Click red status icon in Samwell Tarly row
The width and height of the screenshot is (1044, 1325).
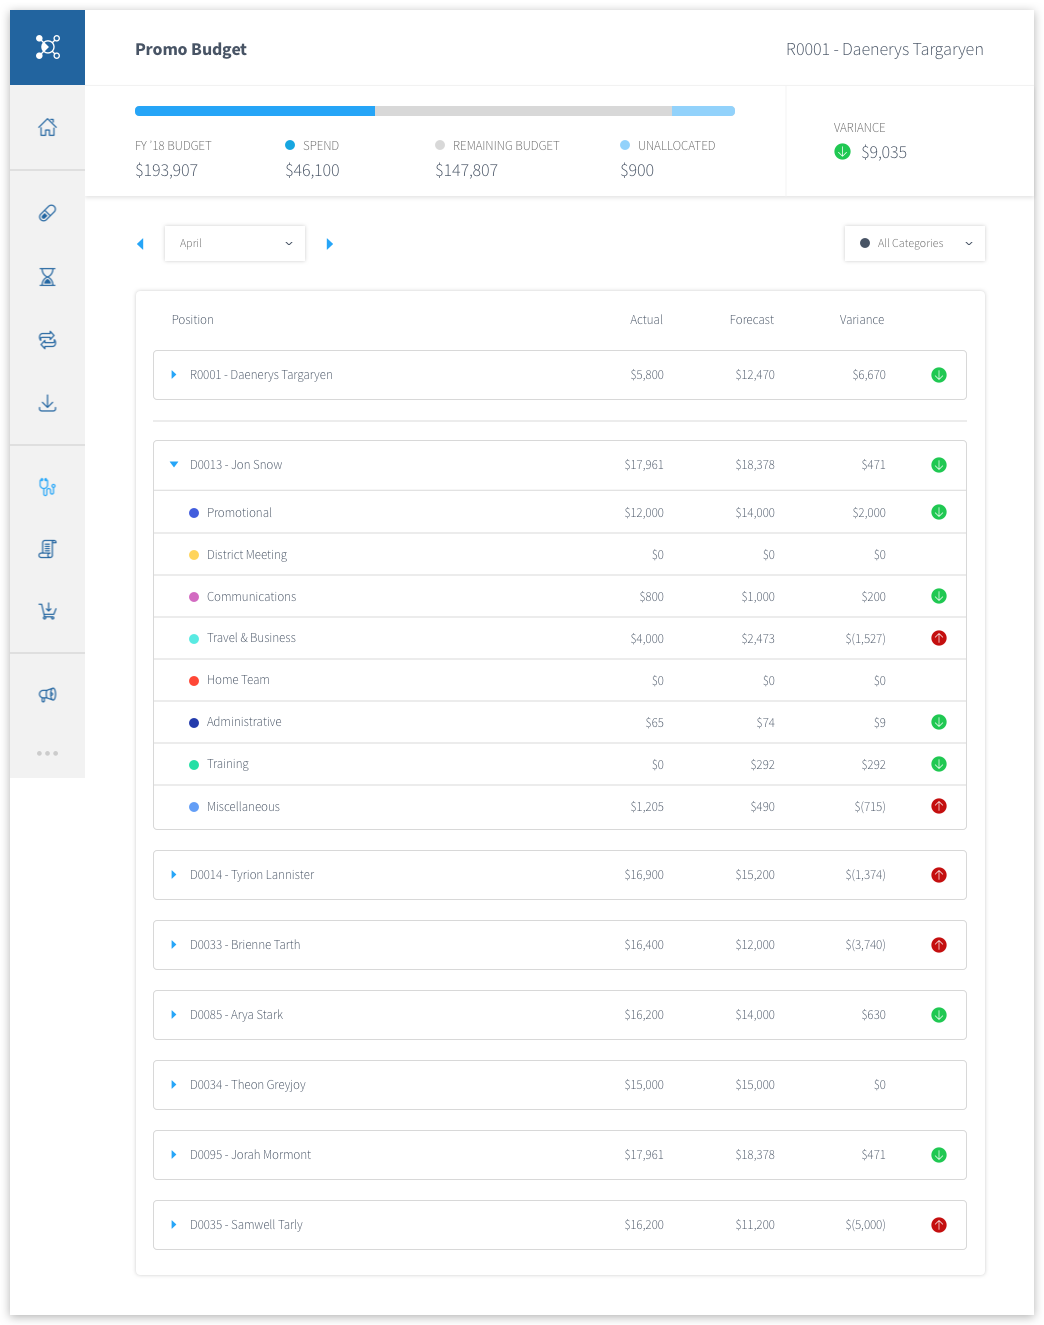tap(939, 1225)
